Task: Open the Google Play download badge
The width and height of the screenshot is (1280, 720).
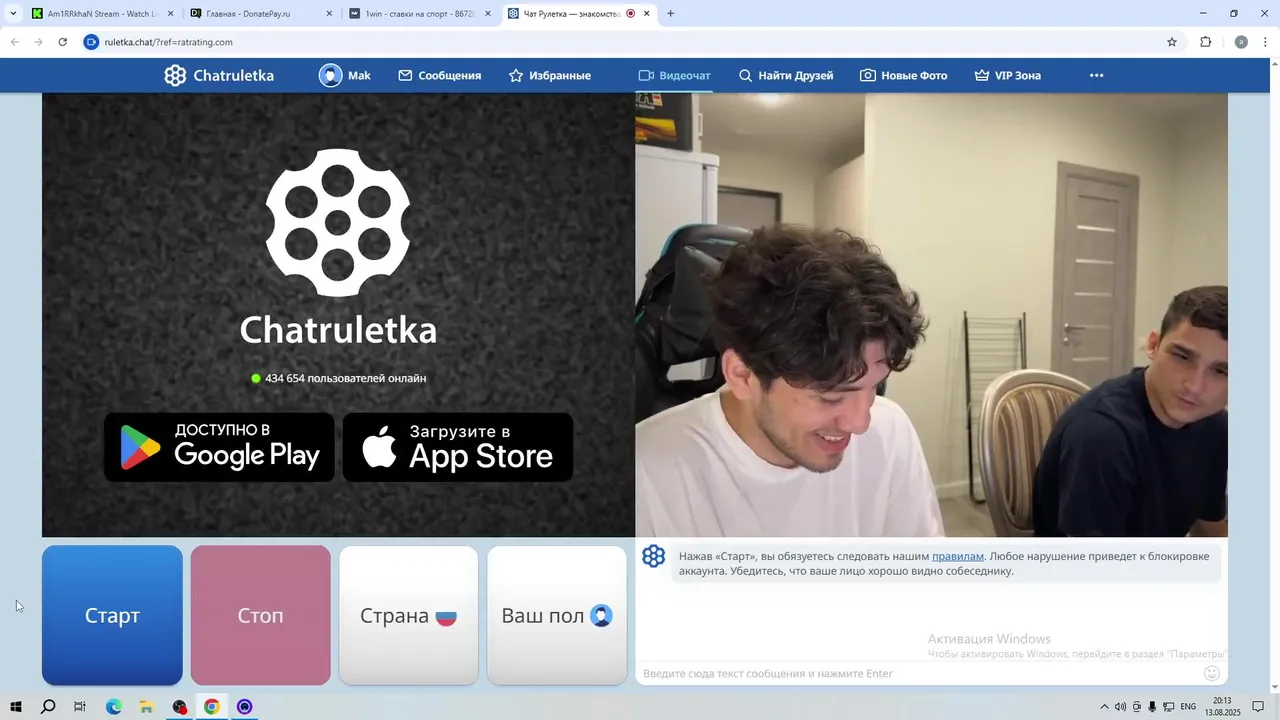Action: pos(219,447)
